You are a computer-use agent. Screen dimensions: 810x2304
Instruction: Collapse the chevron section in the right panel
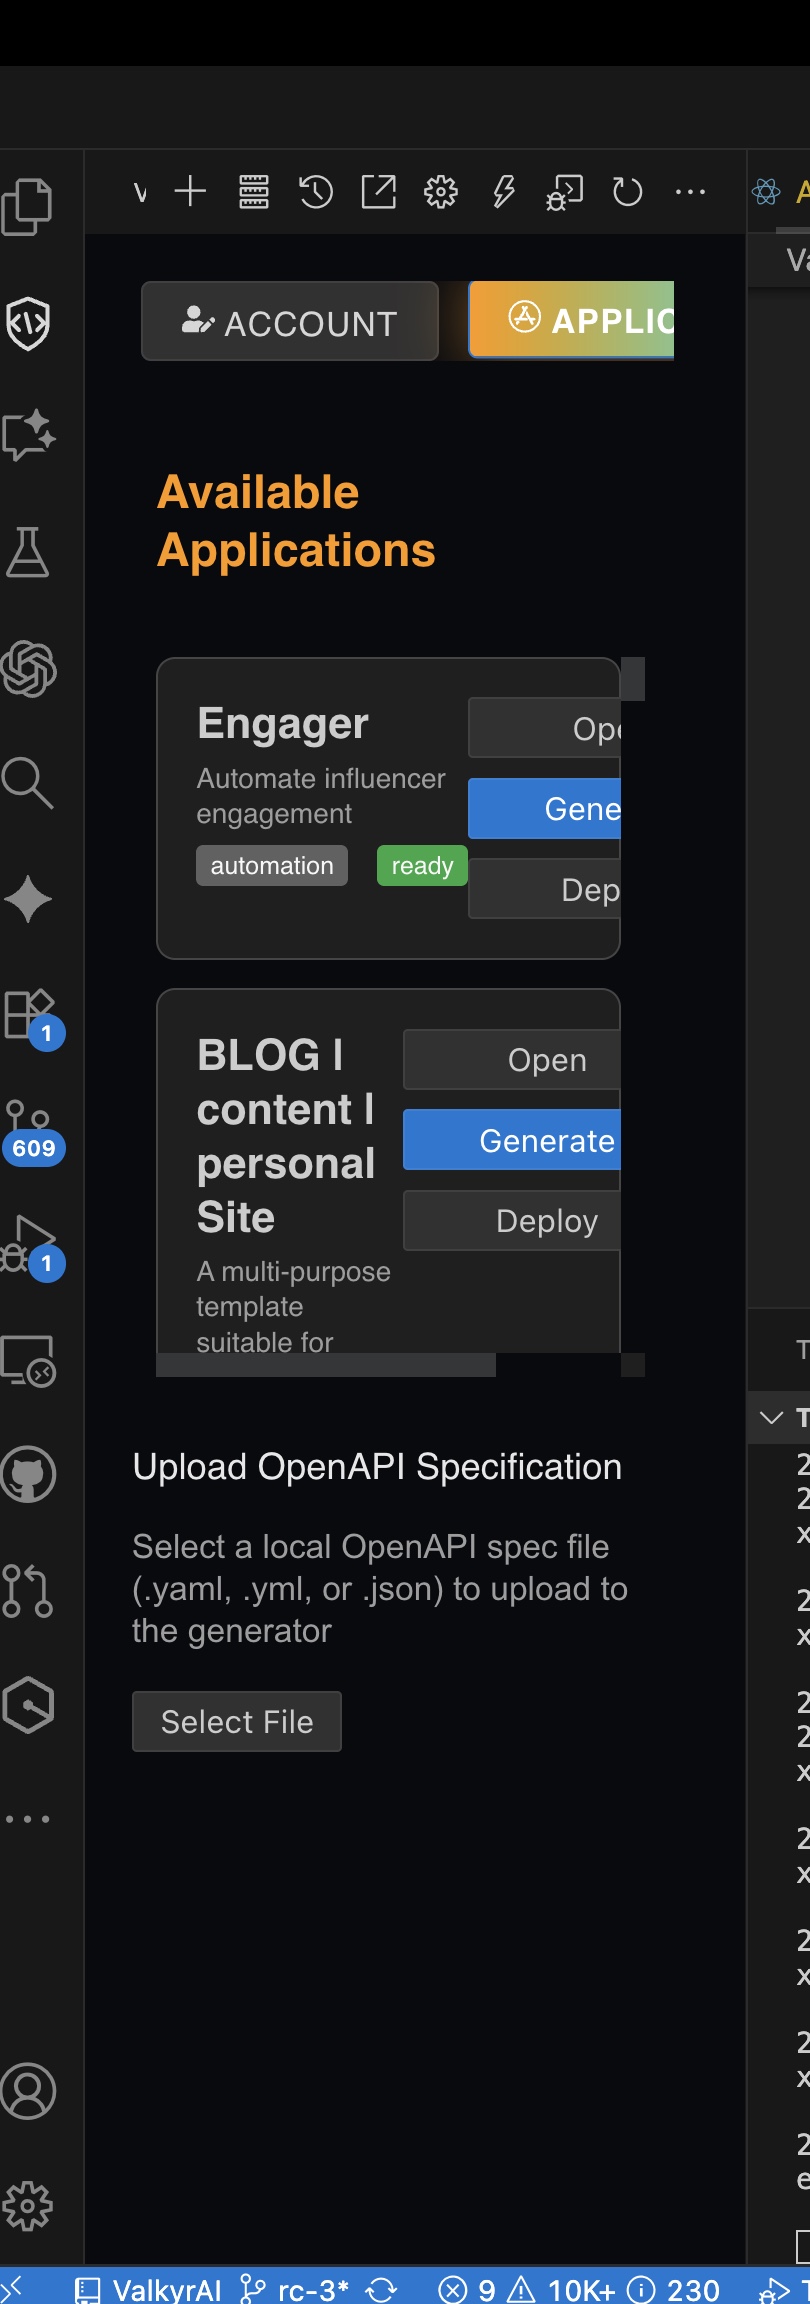[771, 1417]
